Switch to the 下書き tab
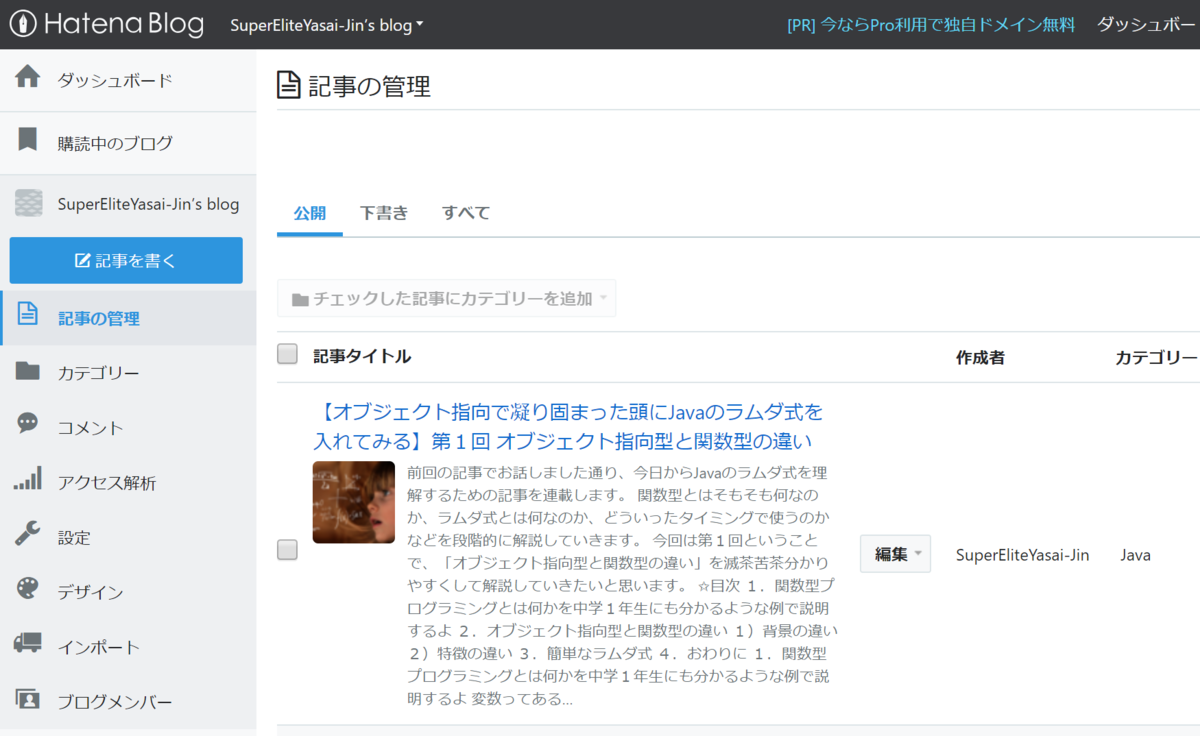The height and width of the screenshot is (736, 1200). point(384,213)
